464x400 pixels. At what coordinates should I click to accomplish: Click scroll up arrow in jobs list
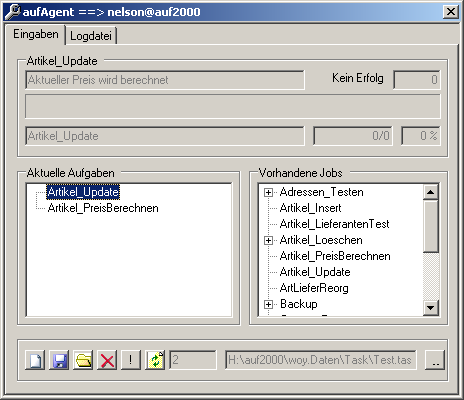431,192
